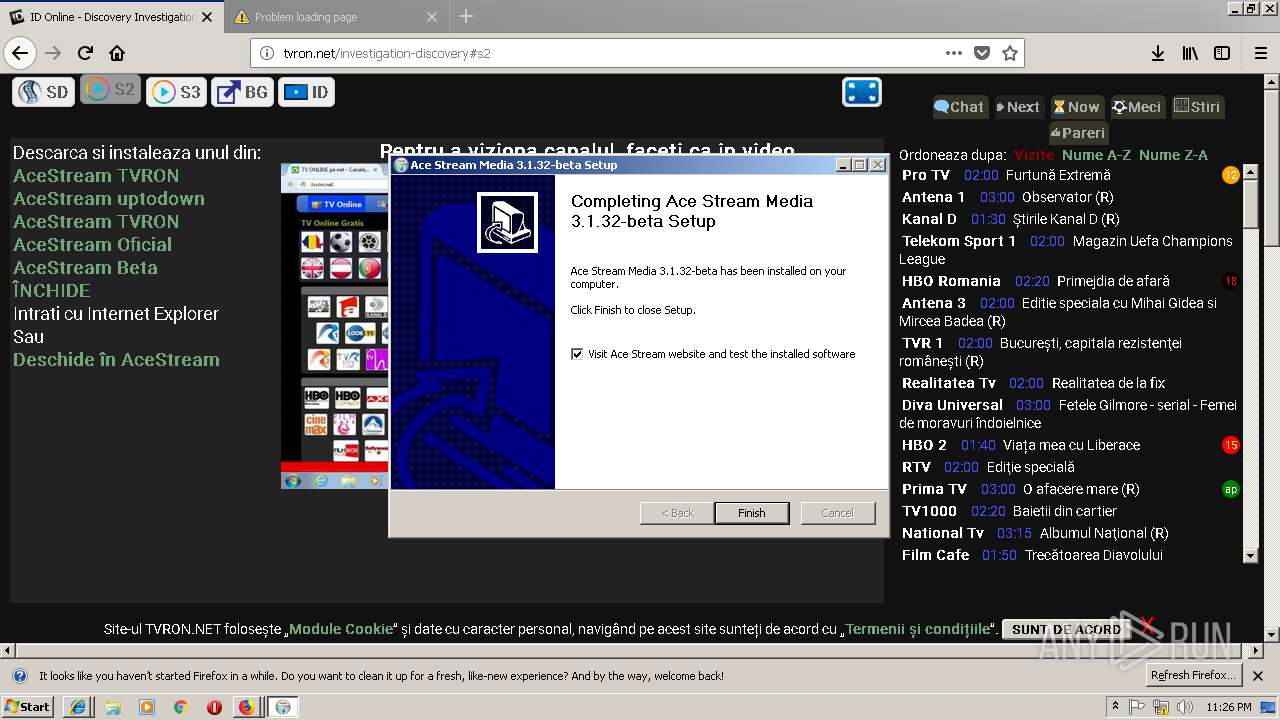Close the ID Online browser tab
This screenshot has width=1280, height=720.
207,17
